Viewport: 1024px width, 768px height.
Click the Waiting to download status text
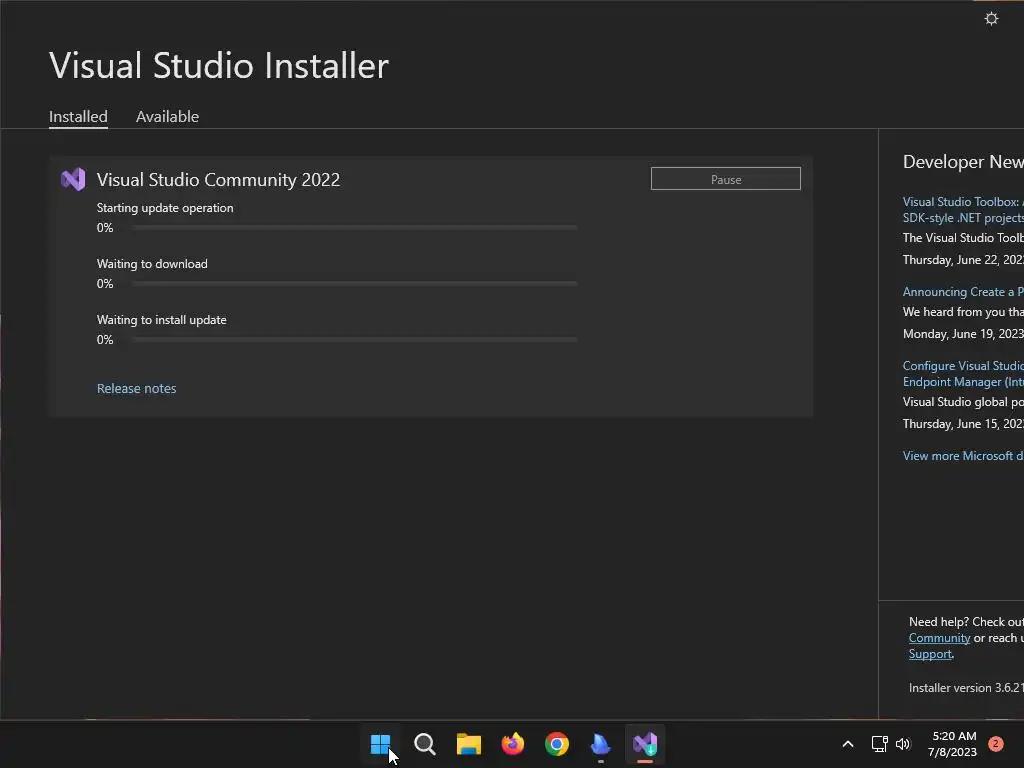point(152,264)
